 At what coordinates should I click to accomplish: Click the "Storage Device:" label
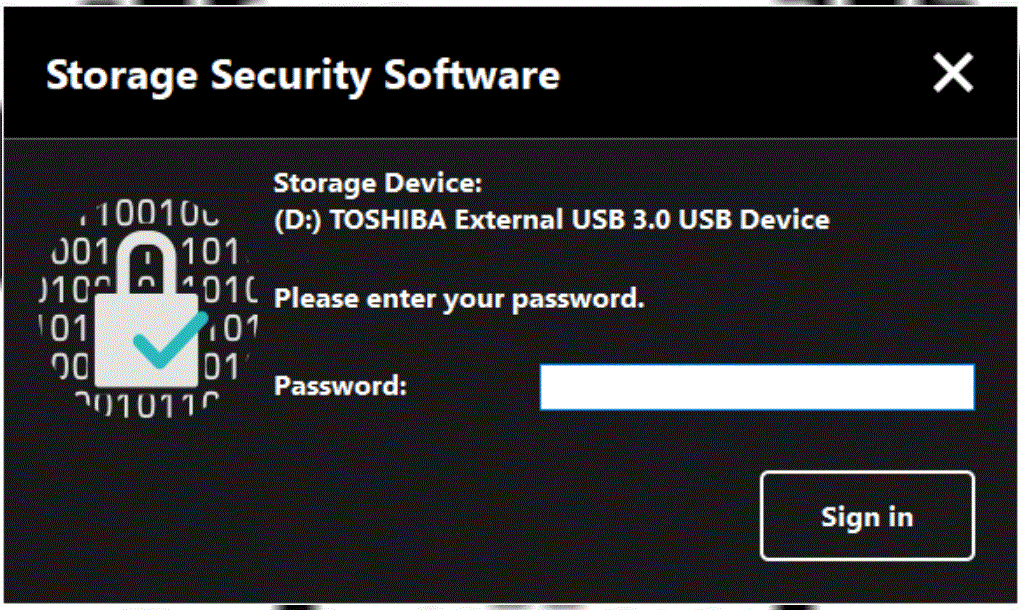(378, 184)
